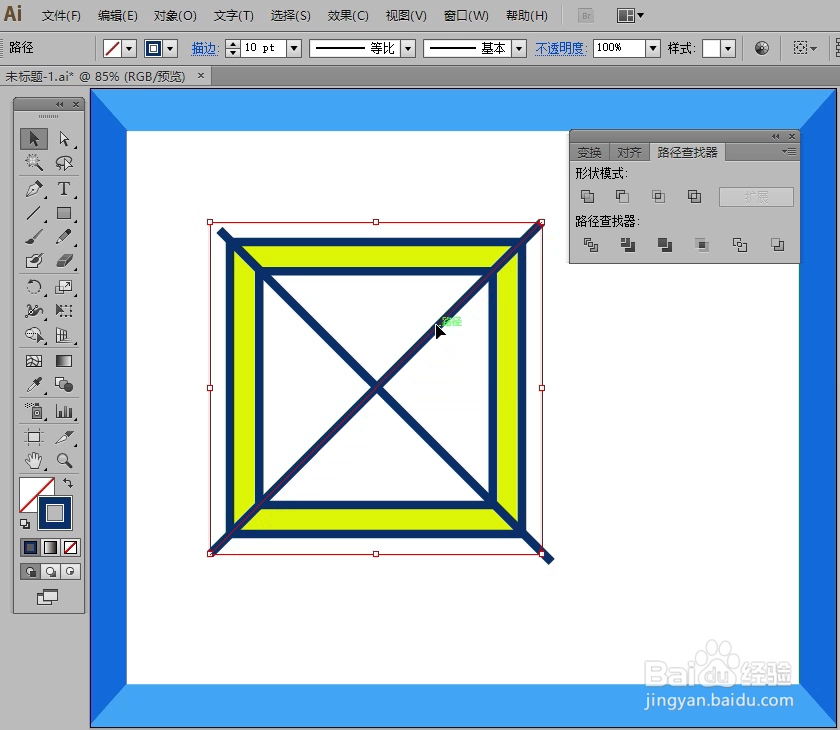Enable Draw Behind mode
Screen dimensions: 840x730
coord(50,571)
